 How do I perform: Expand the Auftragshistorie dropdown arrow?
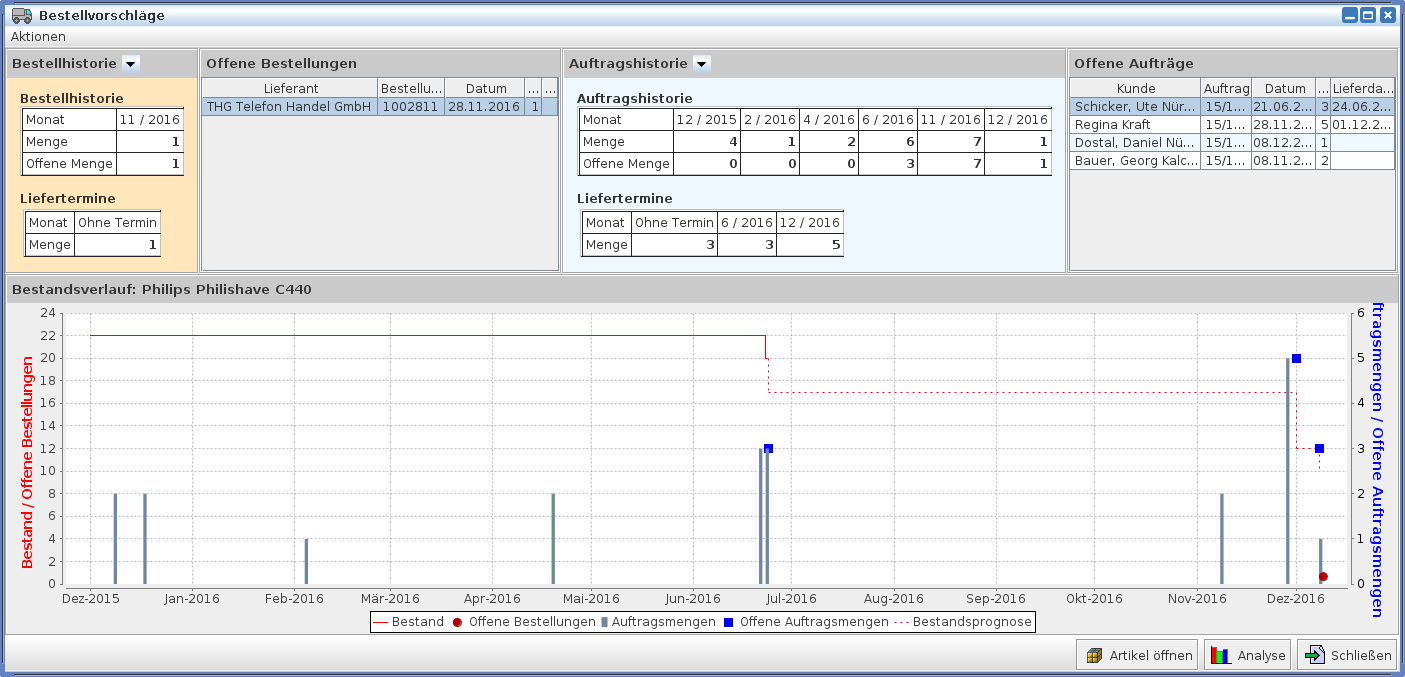coord(702,64)
